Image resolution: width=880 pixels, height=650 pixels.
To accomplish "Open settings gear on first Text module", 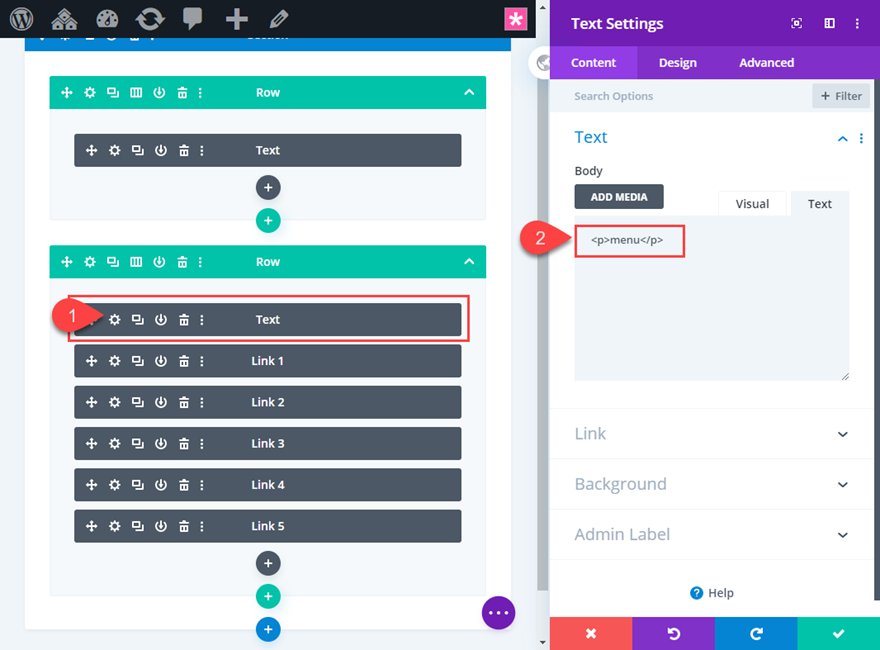I will (114, 150).
